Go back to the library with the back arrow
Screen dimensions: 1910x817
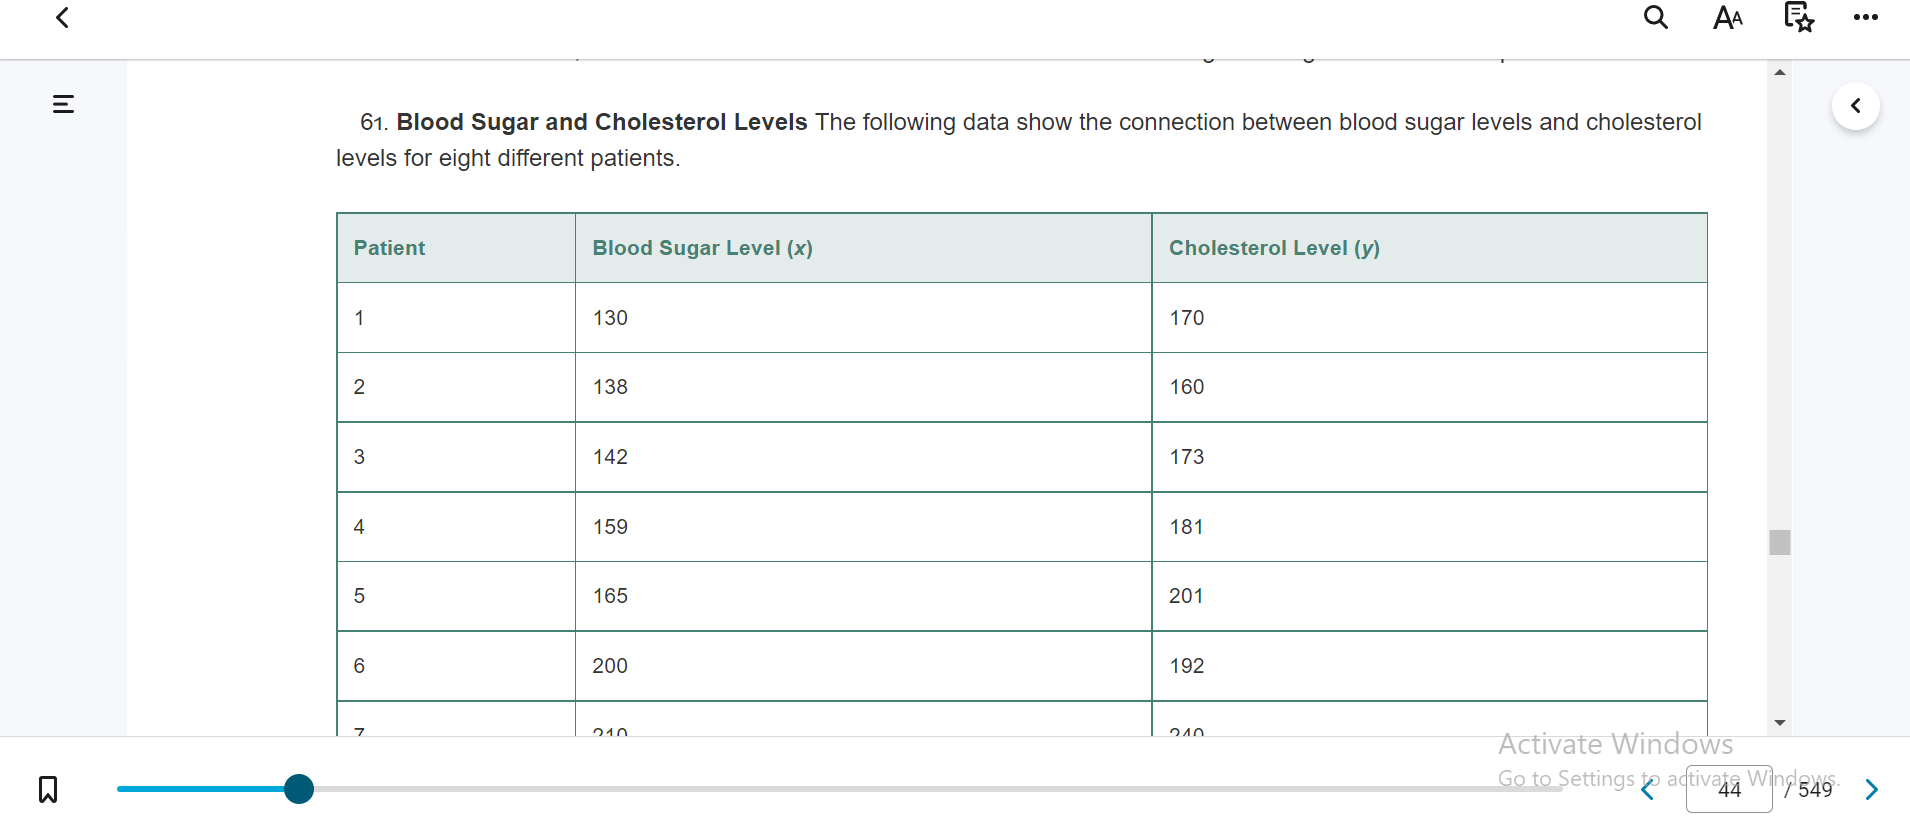(62, 17)
